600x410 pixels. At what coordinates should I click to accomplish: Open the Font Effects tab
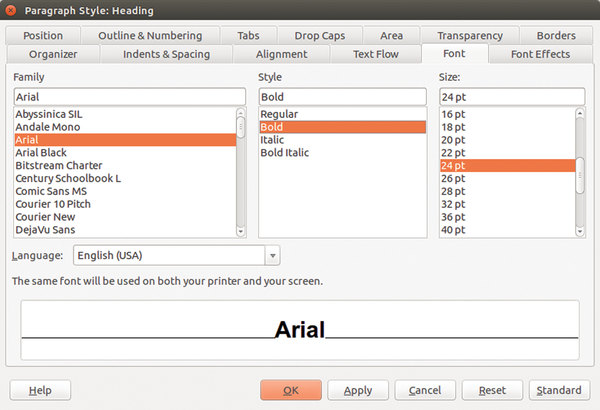coord(541,54)
